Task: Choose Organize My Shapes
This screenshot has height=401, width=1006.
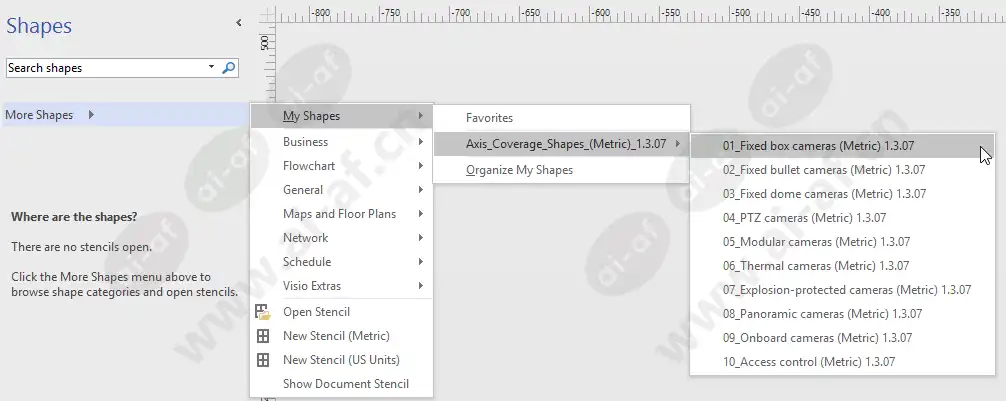Action: coord(561,170)
